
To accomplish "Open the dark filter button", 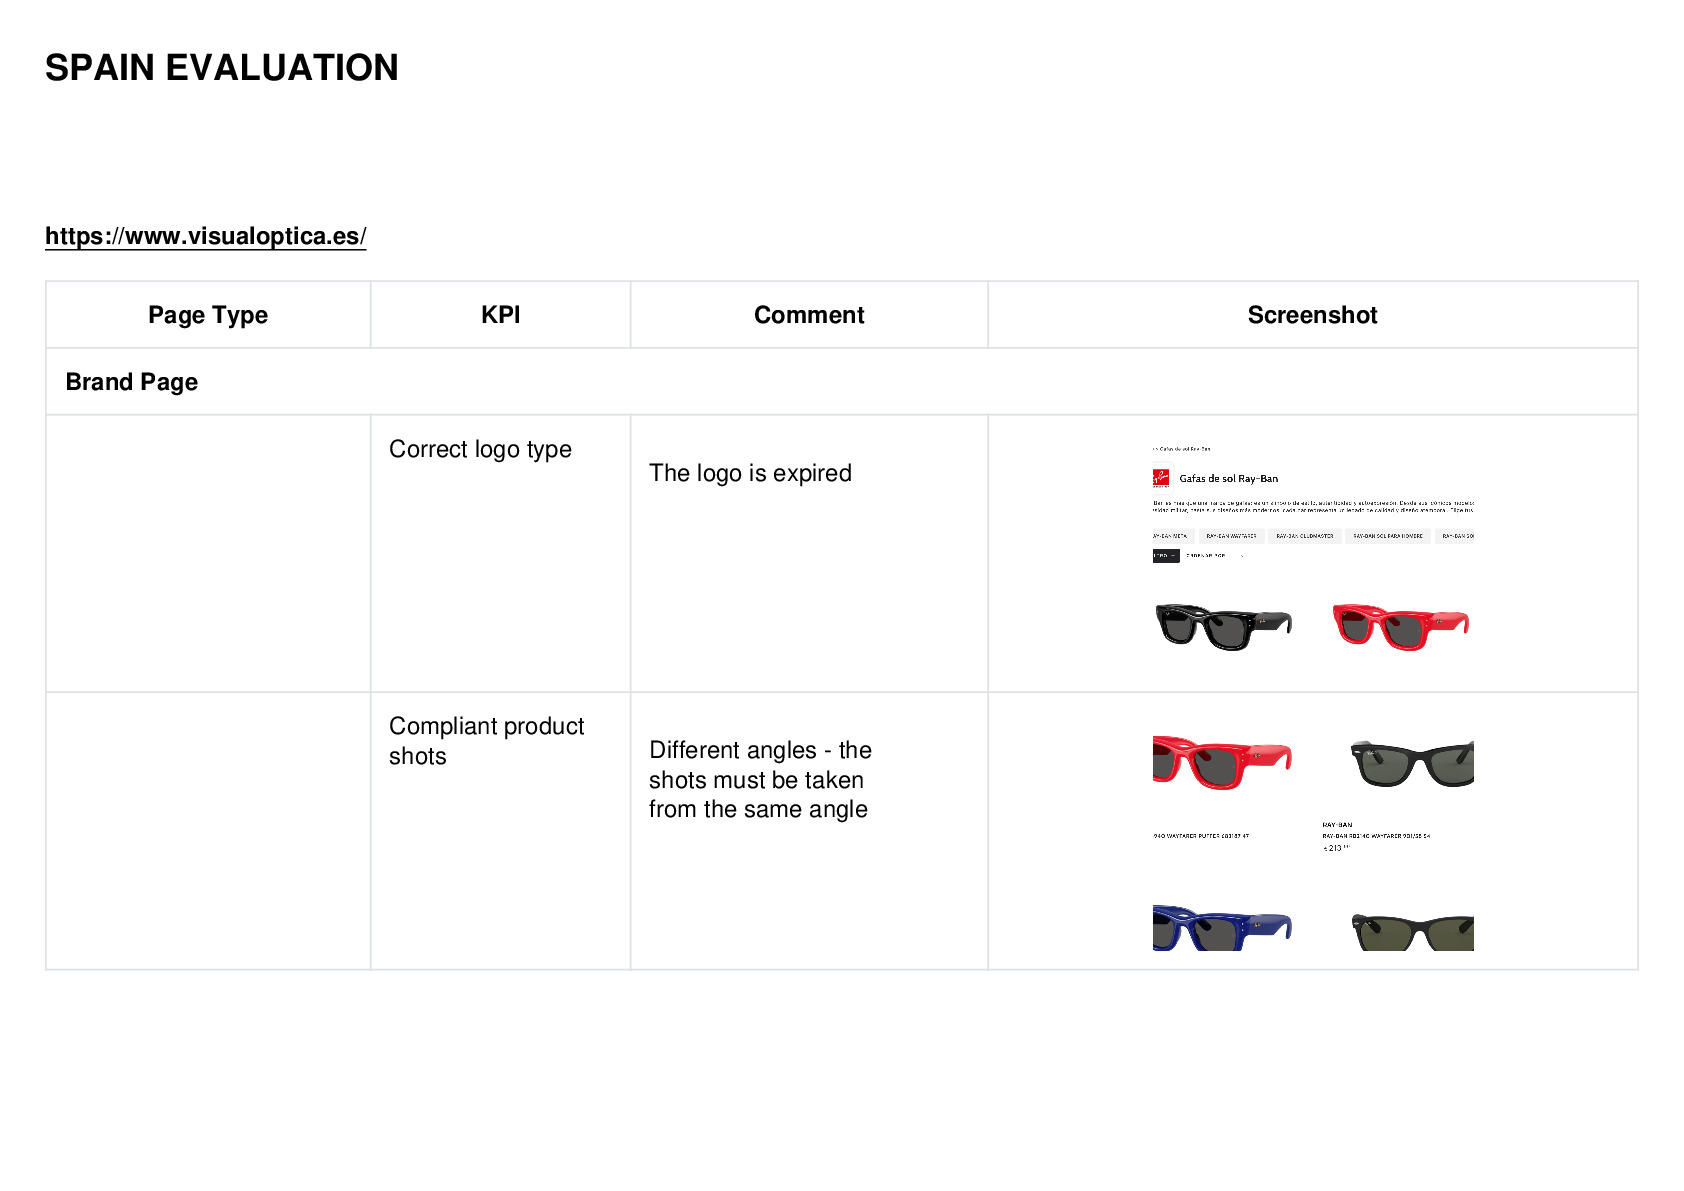I will click(1166, 556).
